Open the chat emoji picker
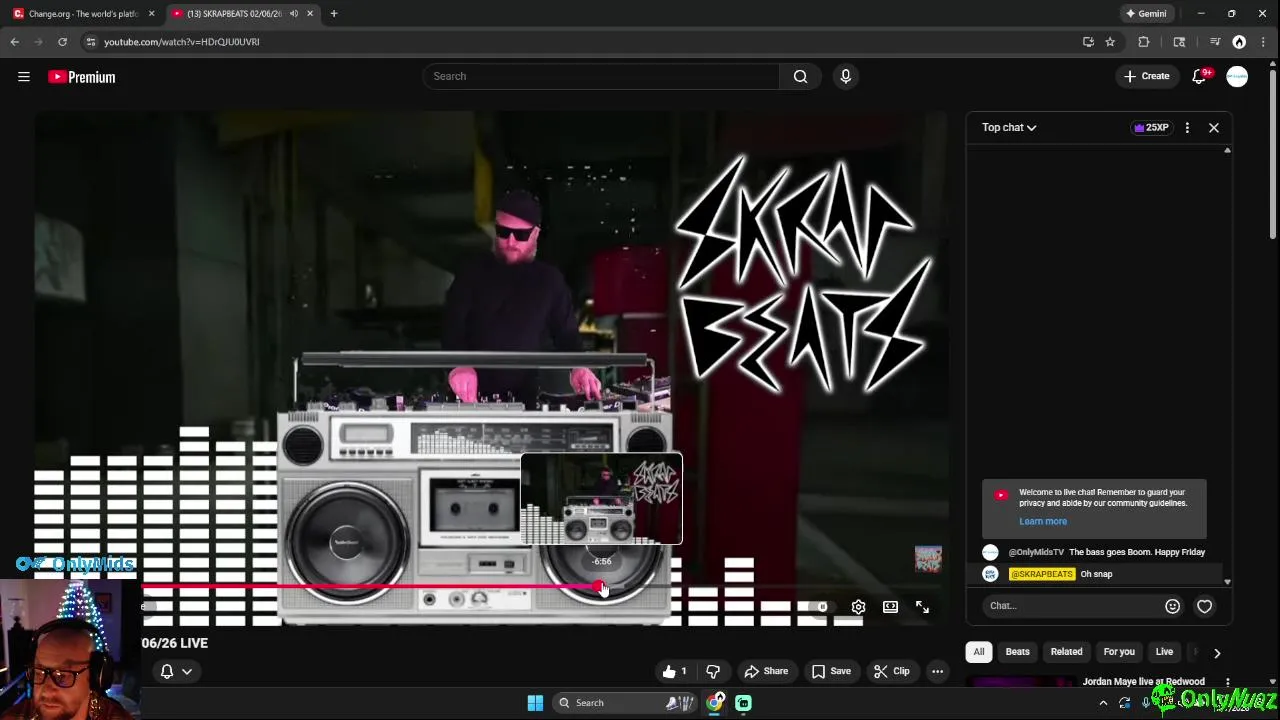Screen dimensions: 1280x720 pos(1172,605)
